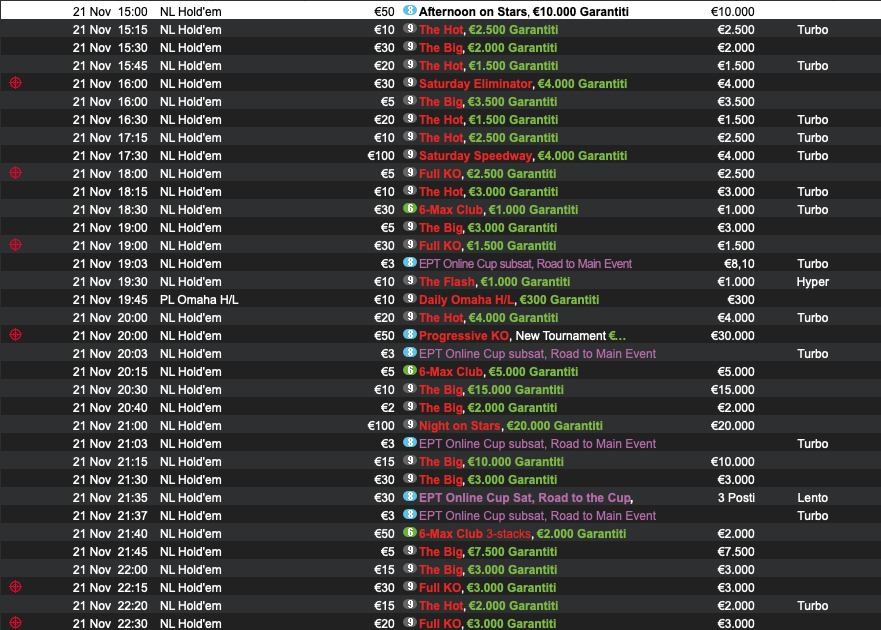Click the knockout target icon on the 18:00 Full KO row
Image resolution: width=881 pixels, height=630 pixels.
pyautogui.click(x=16, y=173)
